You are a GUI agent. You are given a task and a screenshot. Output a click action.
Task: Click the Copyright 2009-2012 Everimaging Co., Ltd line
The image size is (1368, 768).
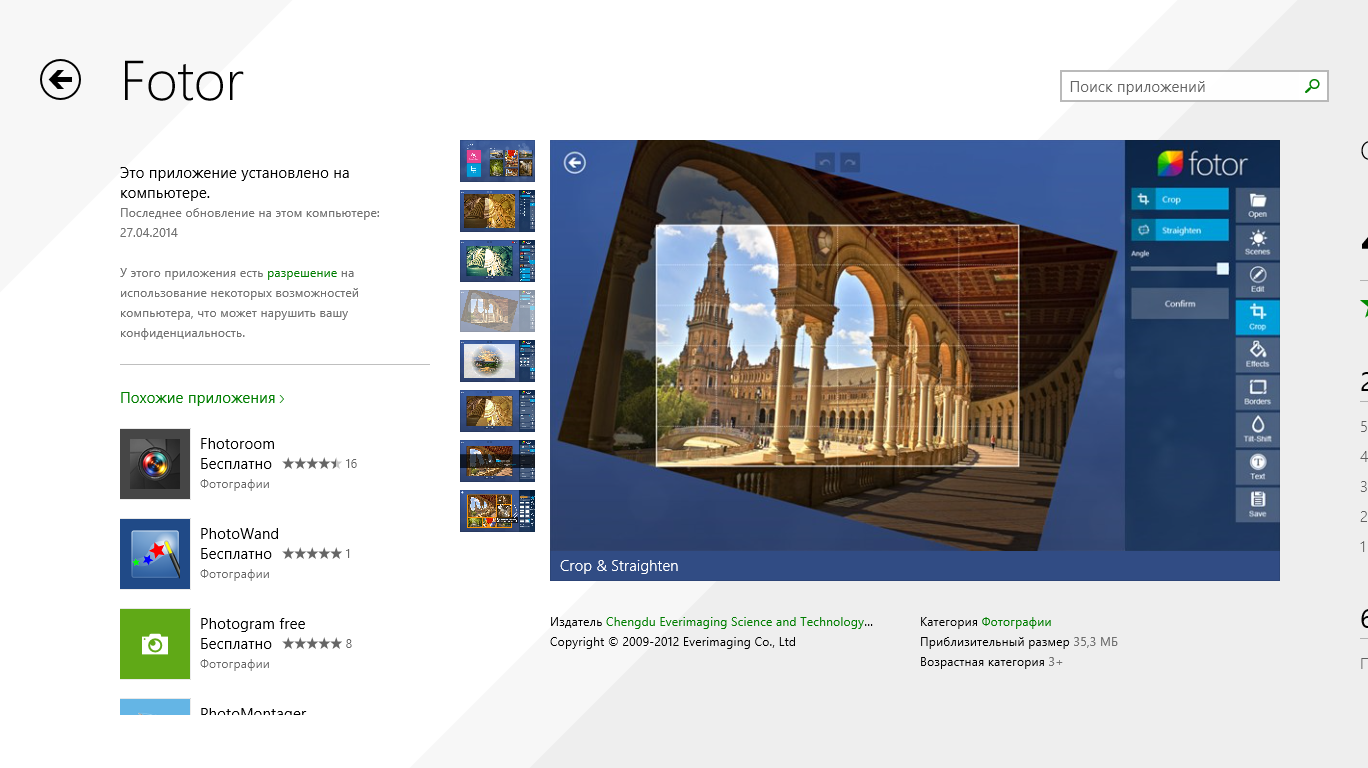click(673, 642)
